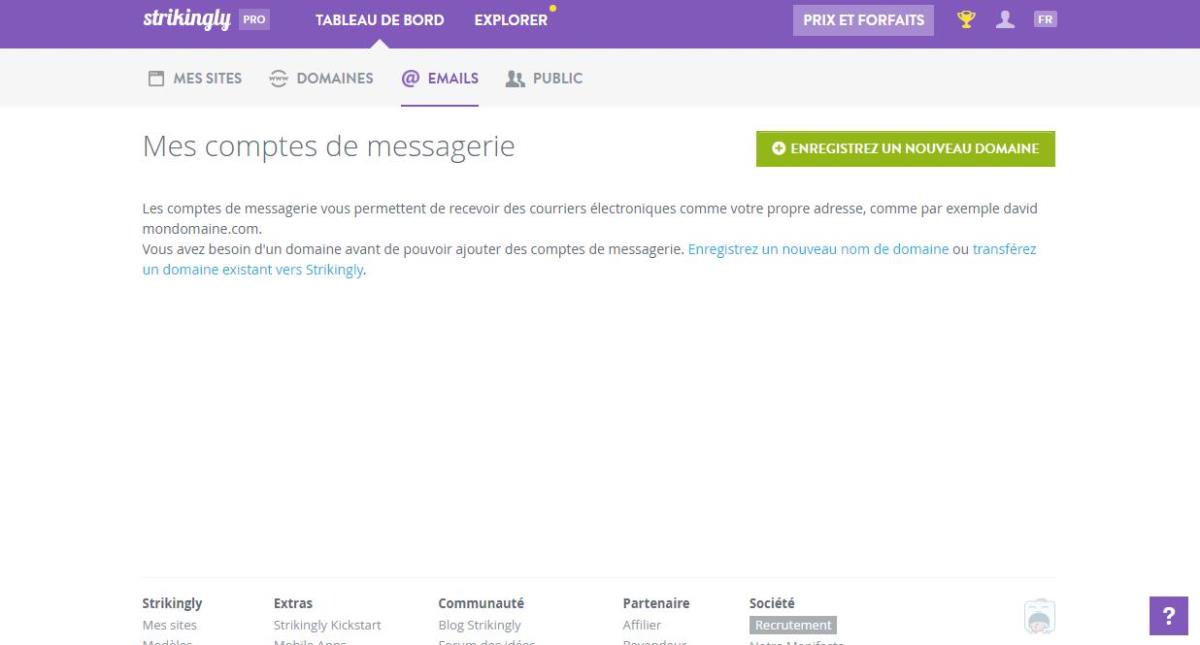Click Enregistrez un nouveau domaine button
Screen dimensions: 1200x645
coord(905,148)
